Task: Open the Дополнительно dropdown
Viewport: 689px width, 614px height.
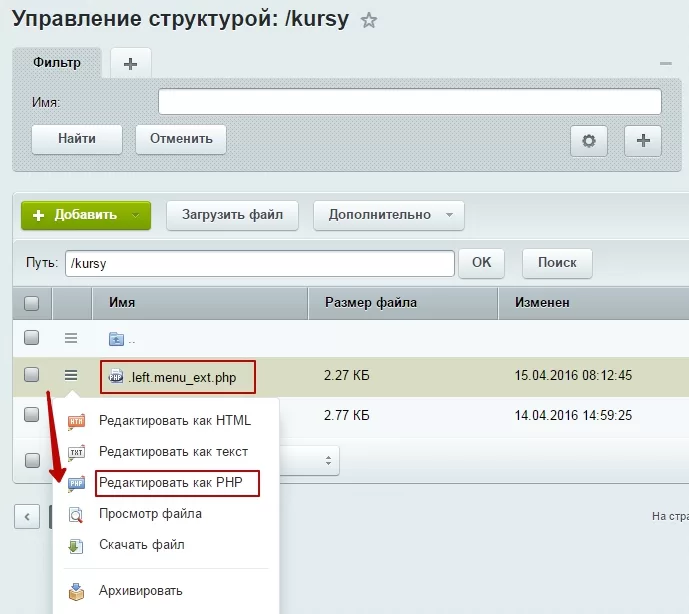Action: tap(389, 215)
